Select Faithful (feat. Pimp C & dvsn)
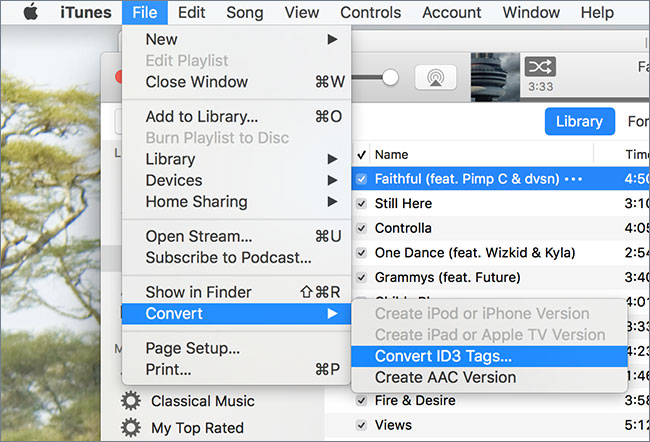This screenshot has height=442, width=650. pyautogui.click(x=467, y=179)
